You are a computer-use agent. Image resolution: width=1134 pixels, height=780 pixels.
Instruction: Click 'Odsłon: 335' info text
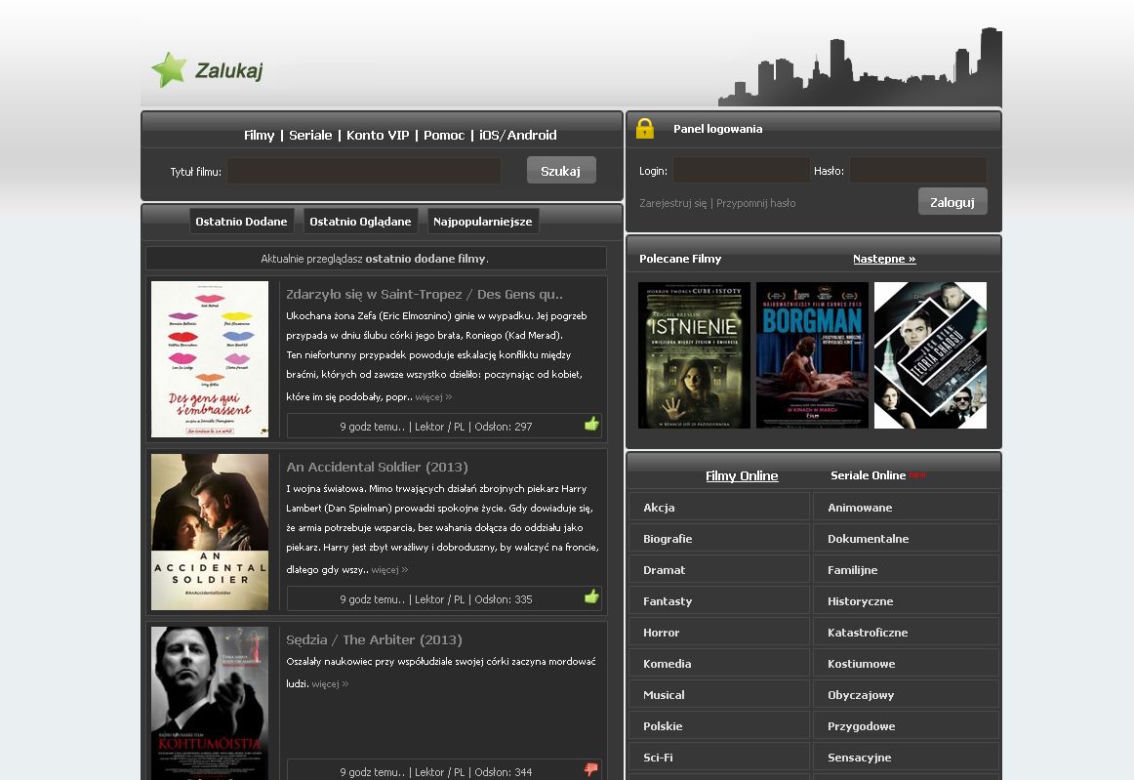[x=503, y=599]
